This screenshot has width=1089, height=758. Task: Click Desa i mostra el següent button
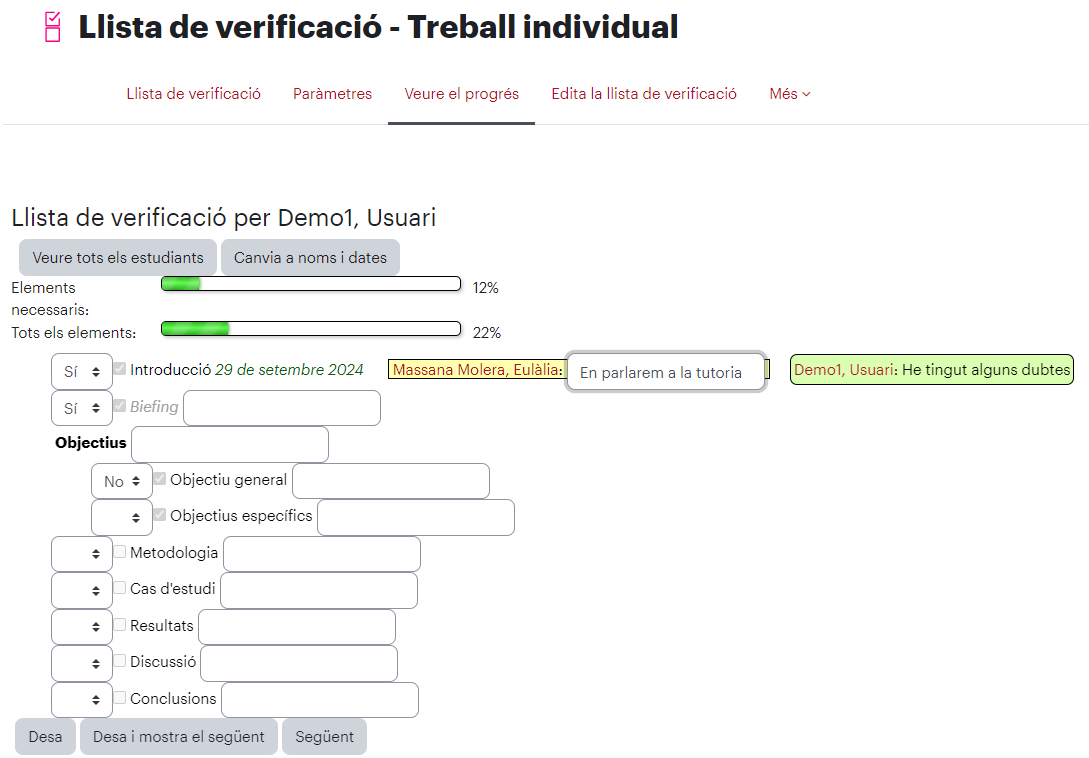pyautogui.click(x=178, y=736)
